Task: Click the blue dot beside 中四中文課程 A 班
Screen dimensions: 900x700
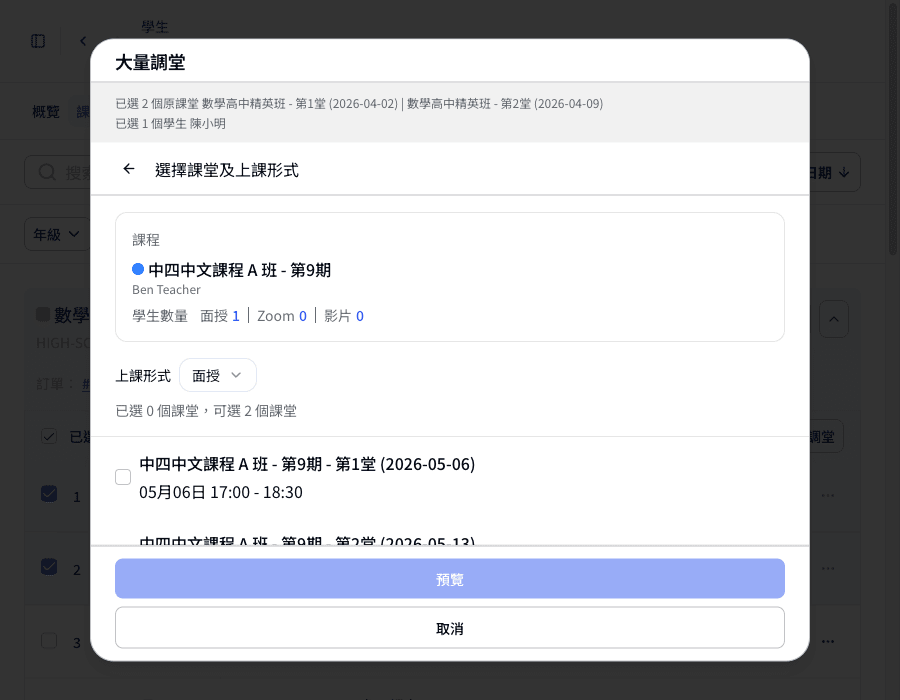Action: (138, 269)
